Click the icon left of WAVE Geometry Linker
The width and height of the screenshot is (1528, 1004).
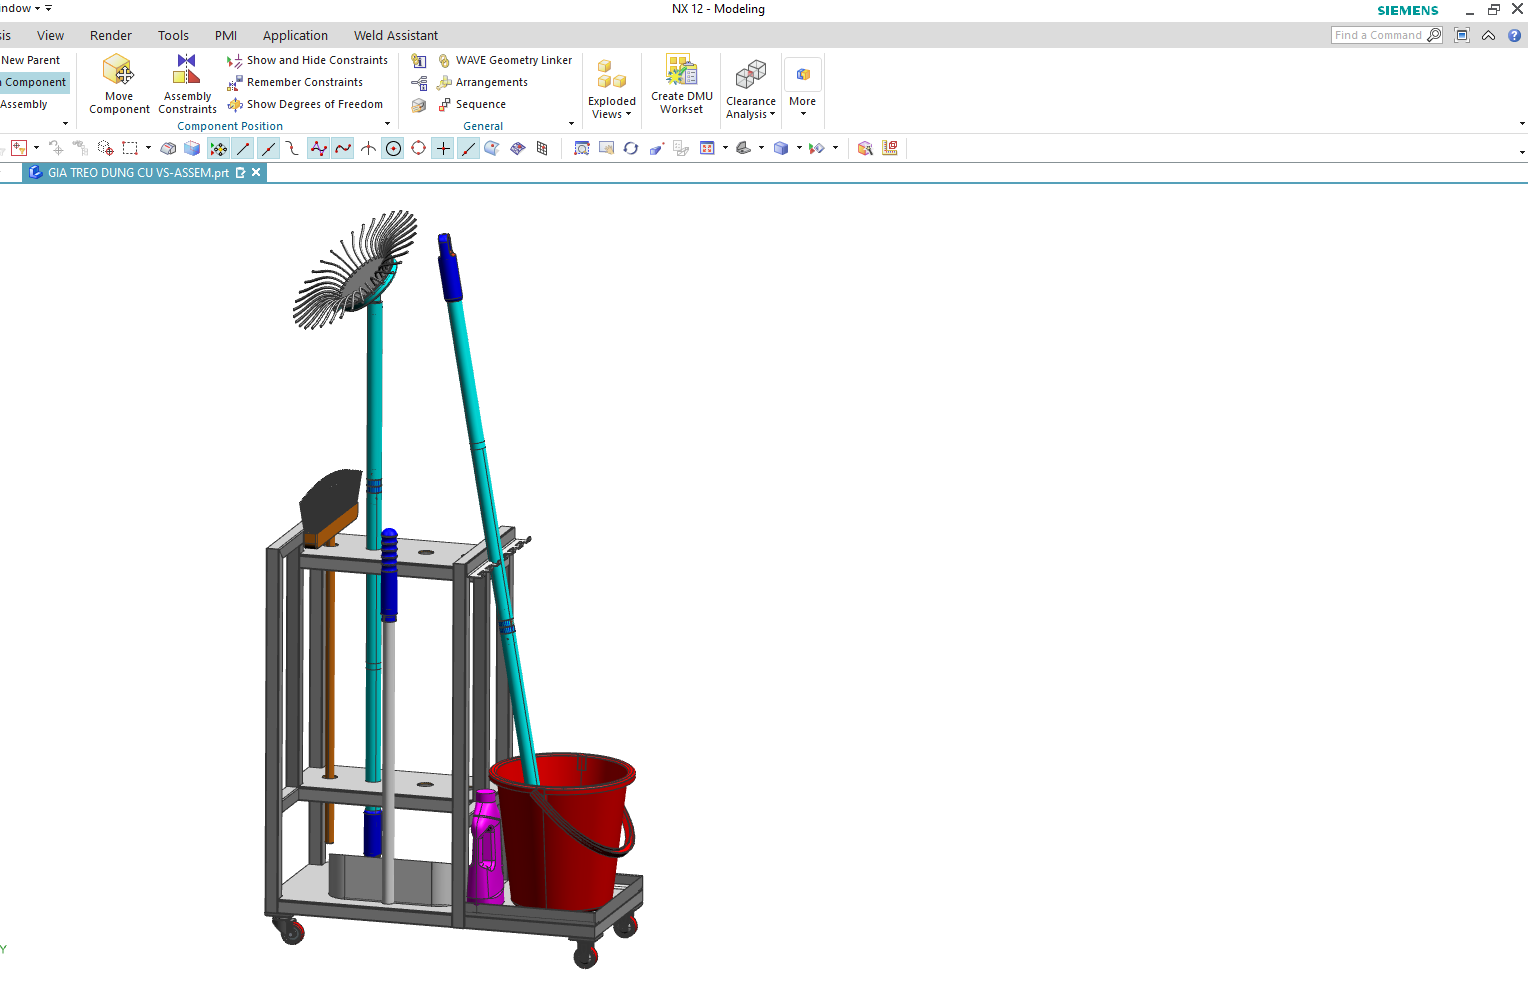[419, 61]
